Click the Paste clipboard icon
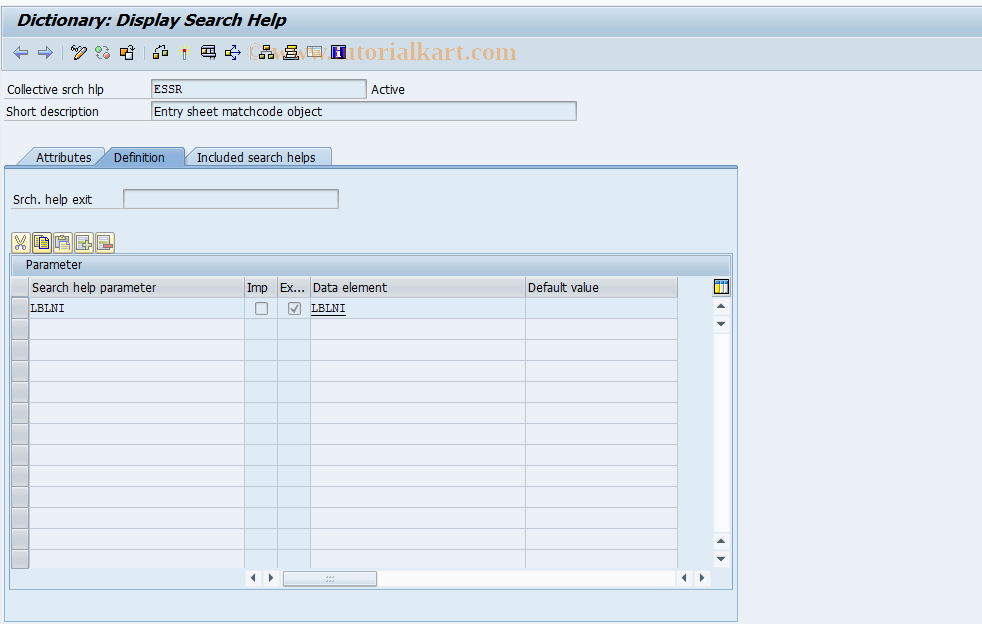Screen dimensions: 982x624 pos(63,242)
